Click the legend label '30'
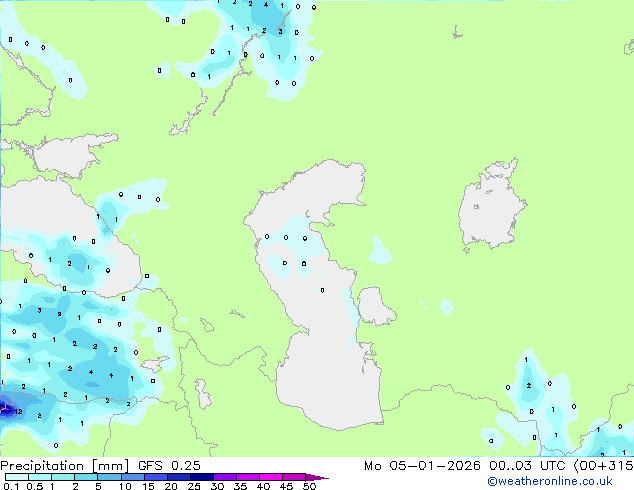 coord(217,486)
